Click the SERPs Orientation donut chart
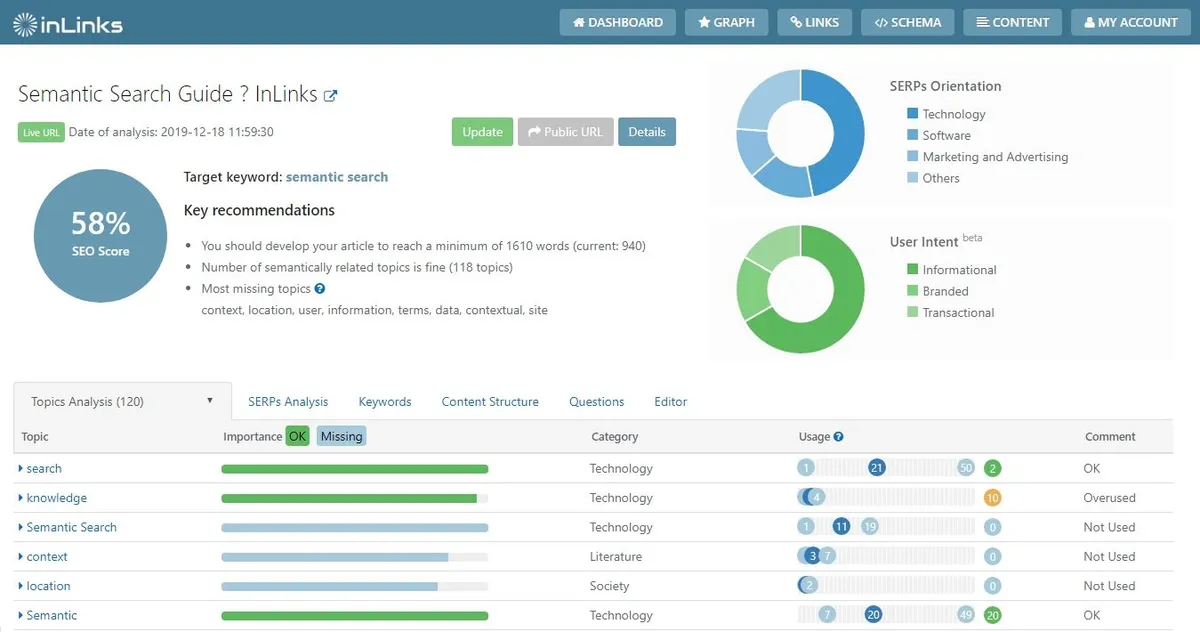The height and width of the screenshot is (632, 1200). point(800,133)
